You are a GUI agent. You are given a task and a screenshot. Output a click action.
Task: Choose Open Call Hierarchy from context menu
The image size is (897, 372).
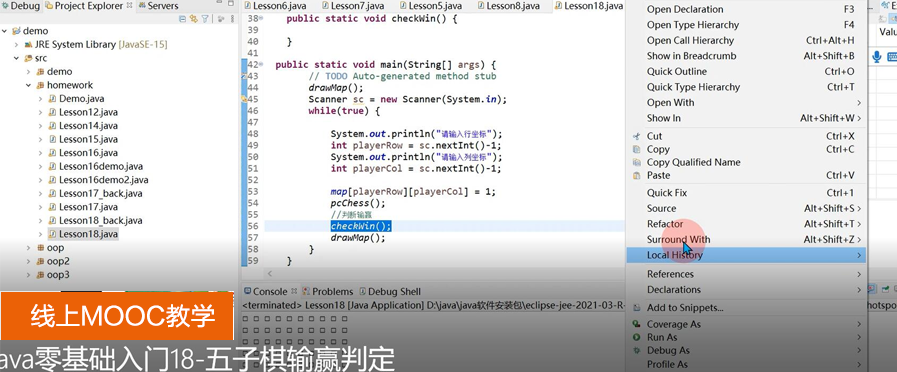pyautogui.click(x=690, y=40)
